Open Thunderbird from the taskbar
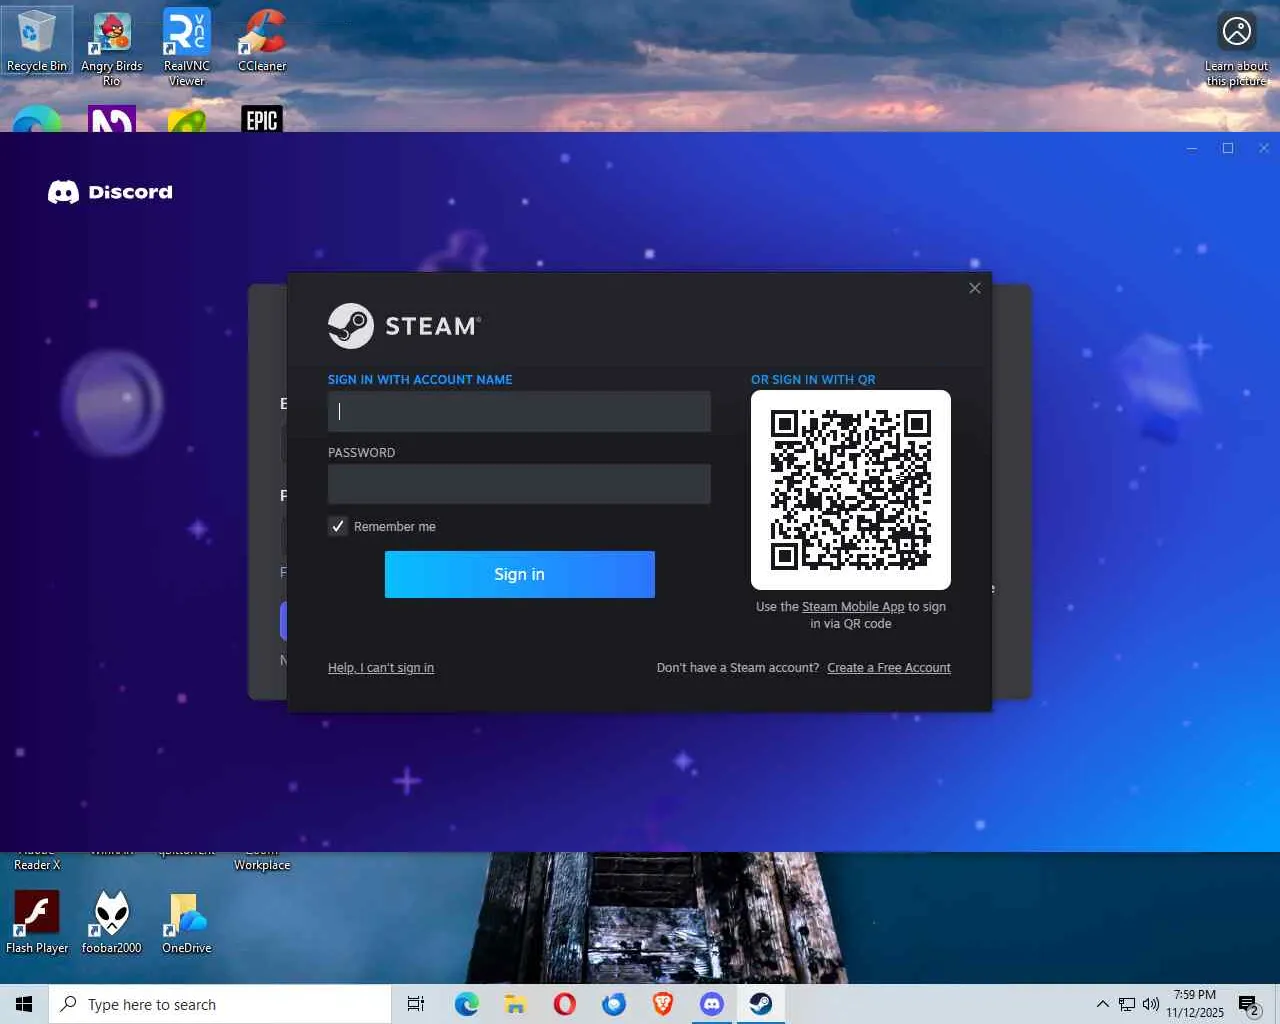1280x1024 pixels. (613, 1004)
